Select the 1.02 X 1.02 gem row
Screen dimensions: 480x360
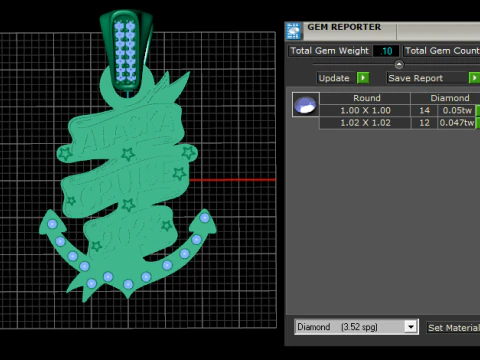coord(399,123)
